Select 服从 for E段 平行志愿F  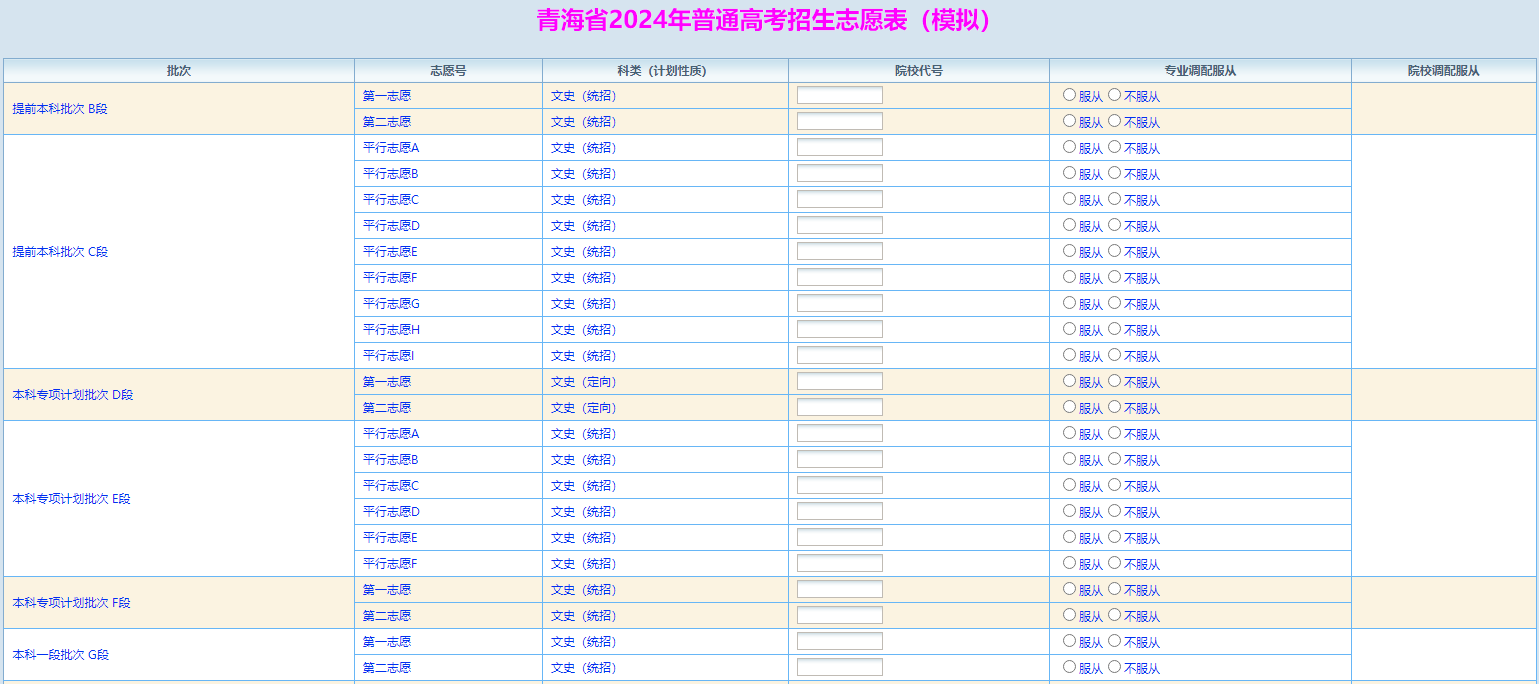click(1069, 563)
